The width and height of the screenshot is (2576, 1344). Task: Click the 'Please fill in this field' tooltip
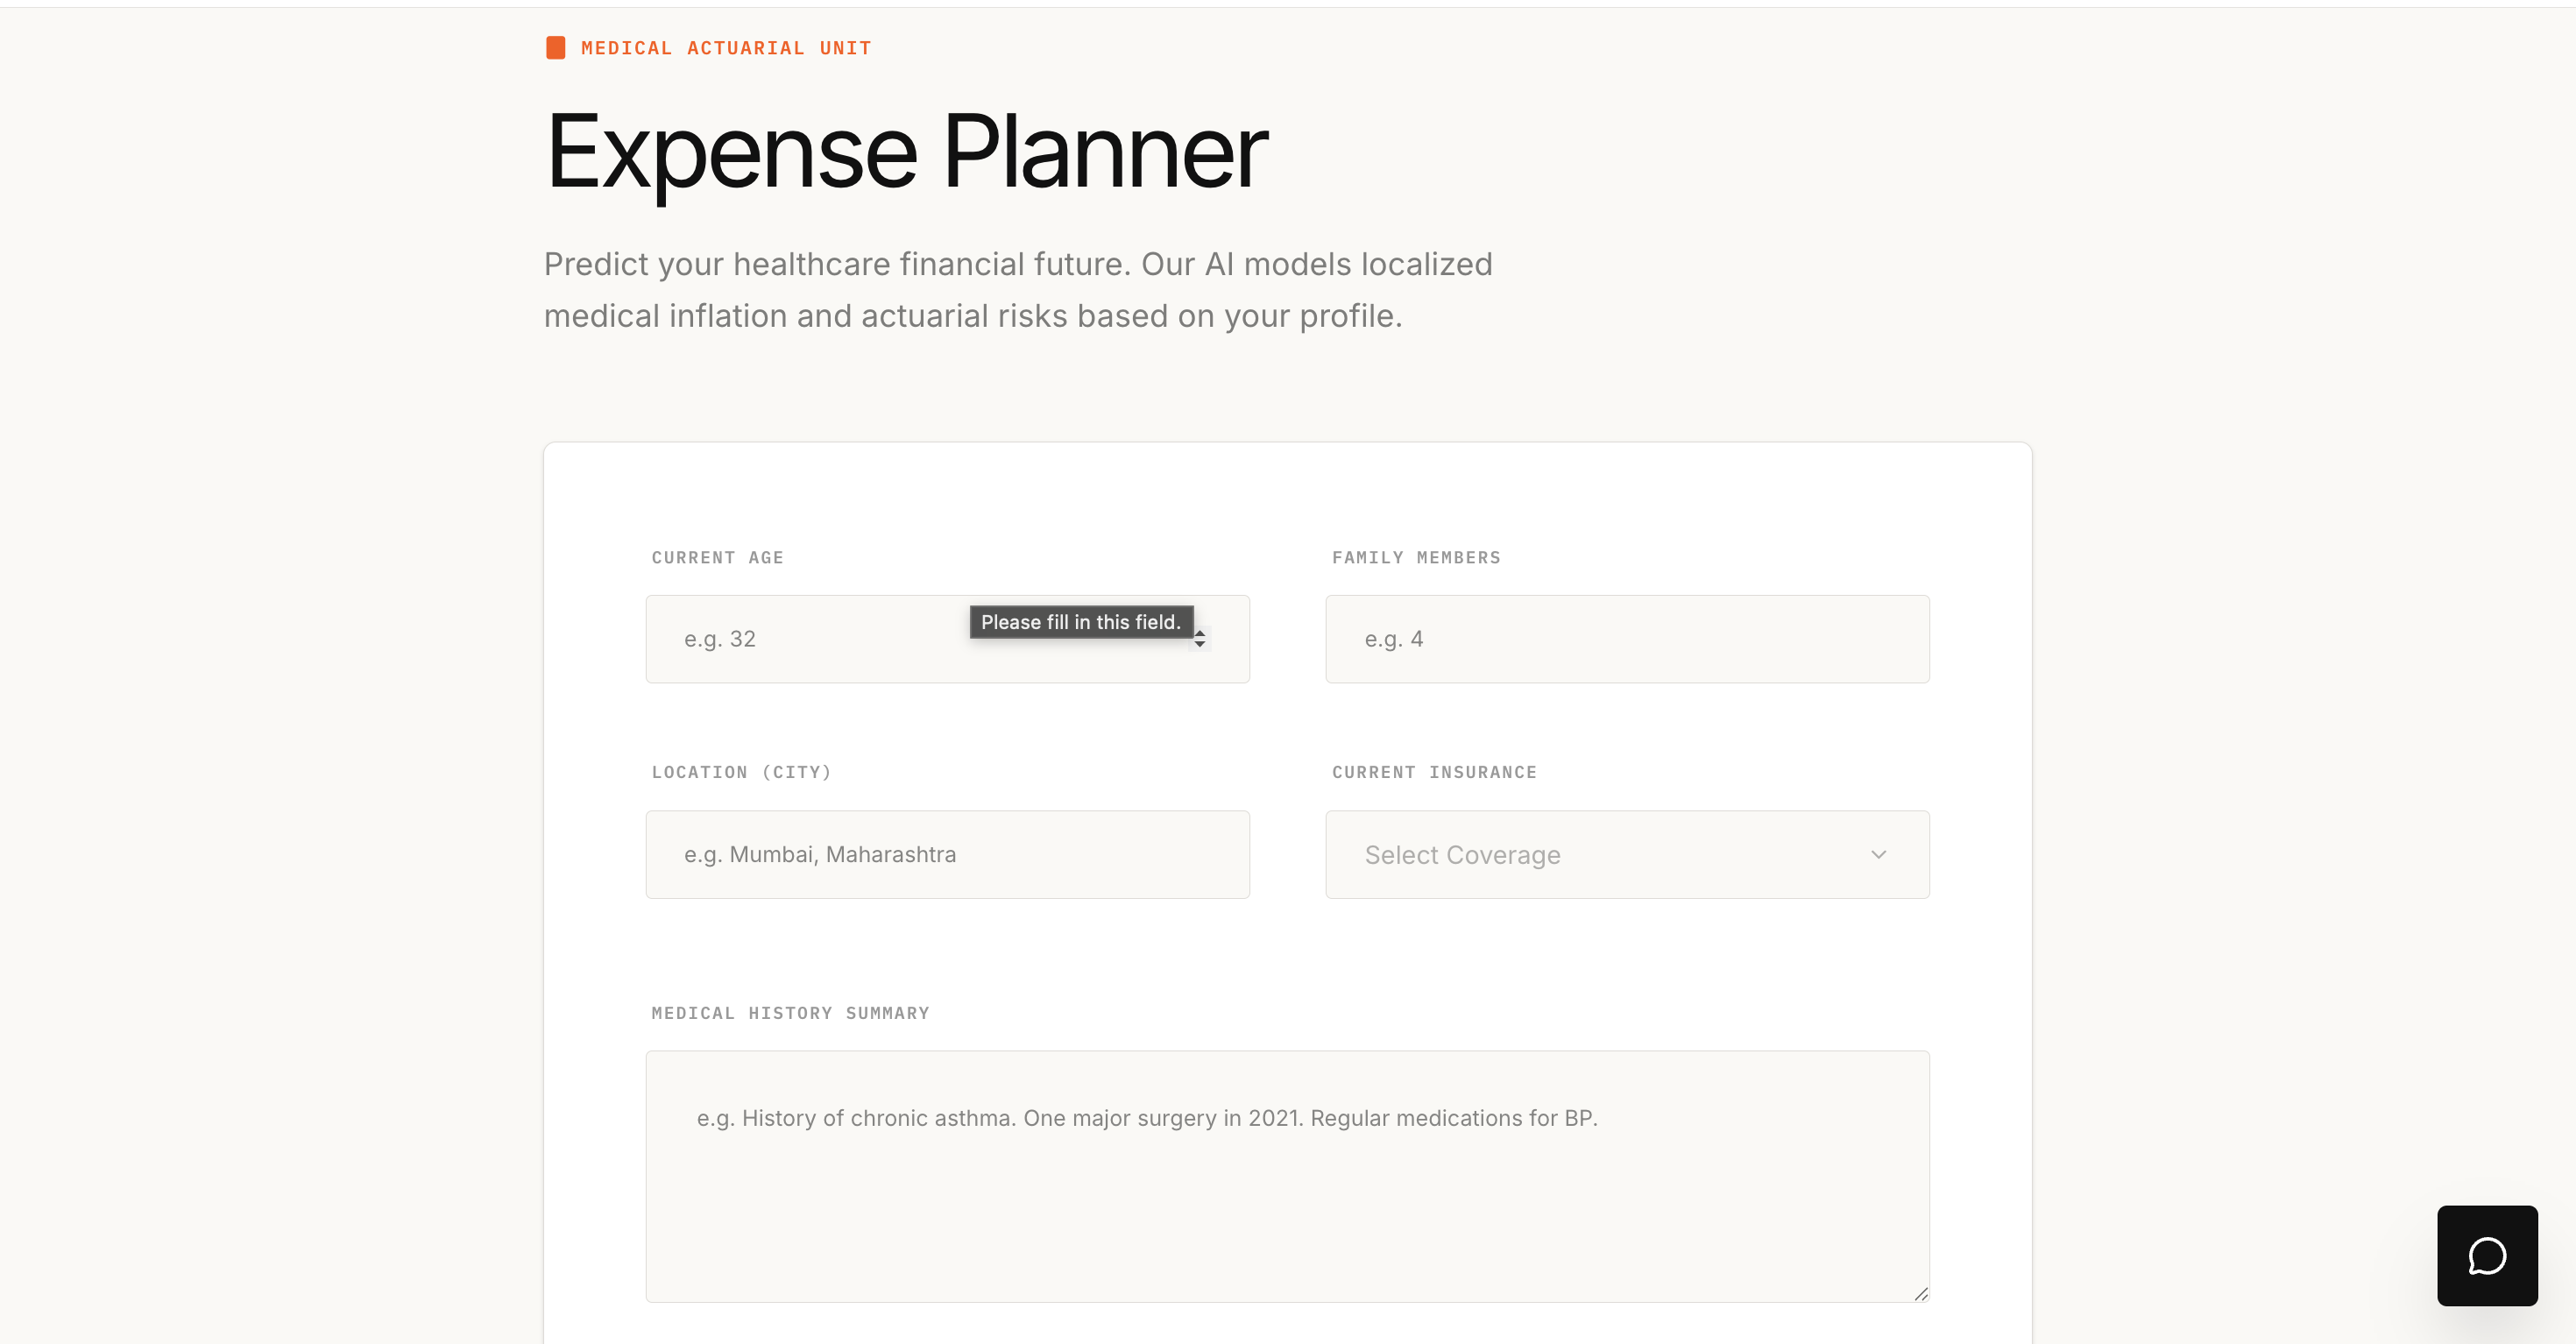point(1080,622)
